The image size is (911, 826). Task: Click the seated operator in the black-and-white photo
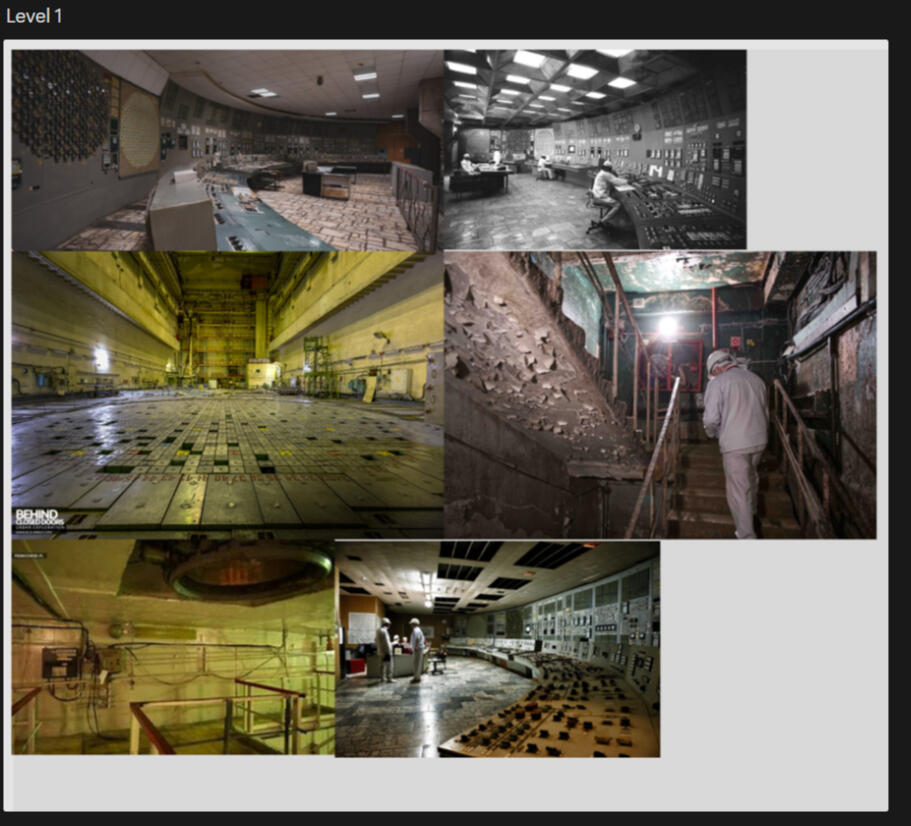604,190
